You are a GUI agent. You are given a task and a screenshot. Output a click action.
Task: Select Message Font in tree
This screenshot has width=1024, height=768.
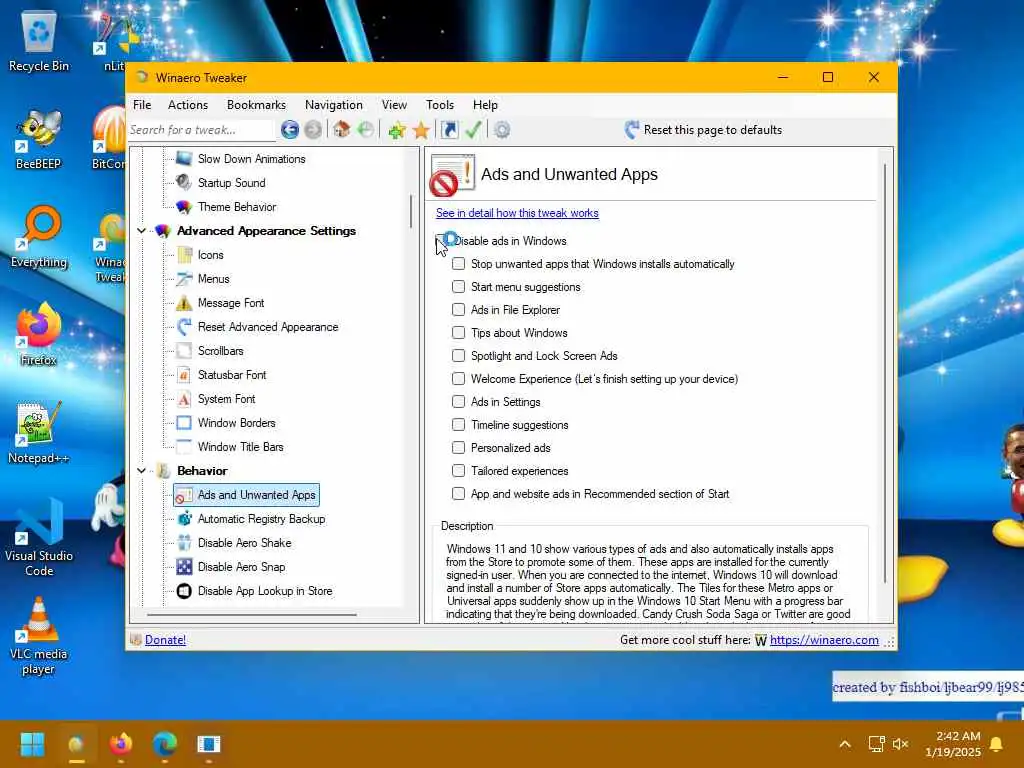tap(231, 303)
